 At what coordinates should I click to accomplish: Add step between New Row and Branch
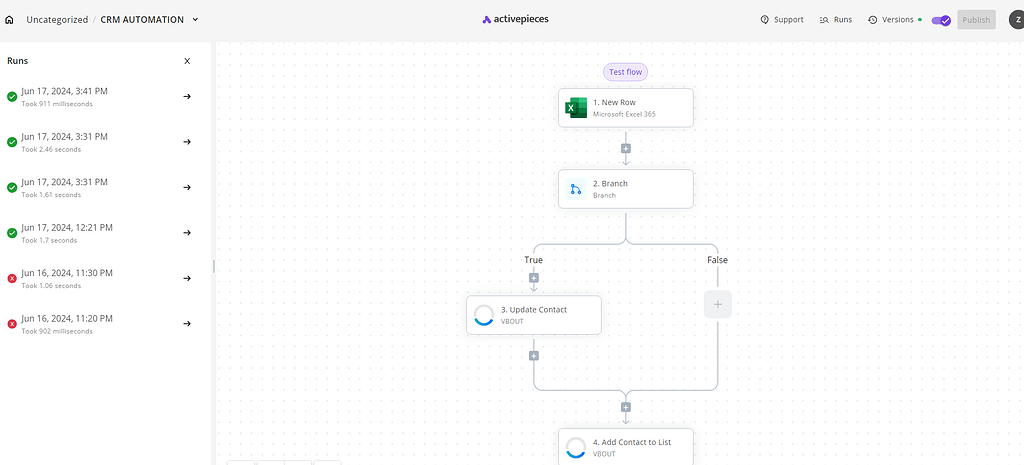tap(626, 148)
